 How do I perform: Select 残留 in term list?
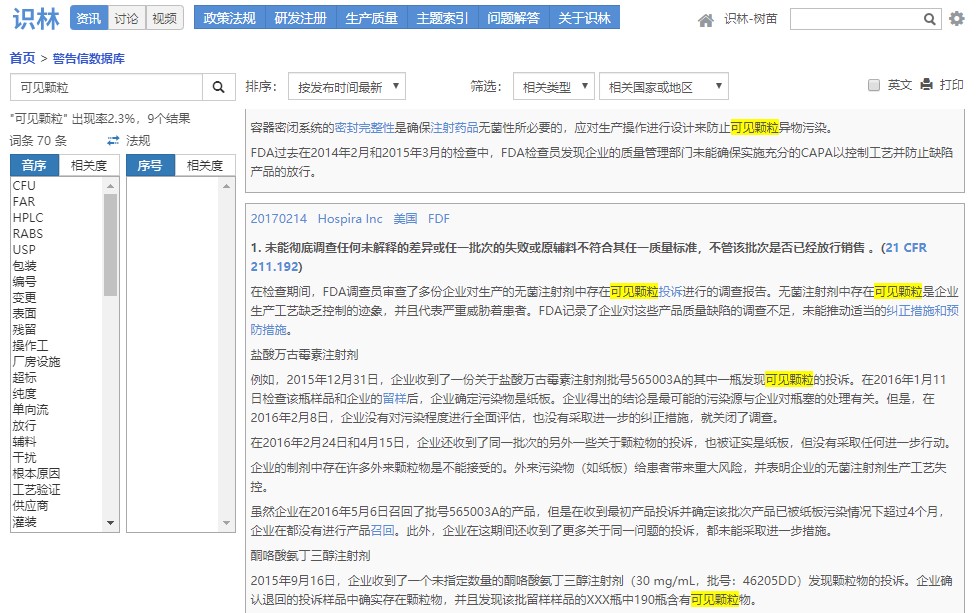24,329
